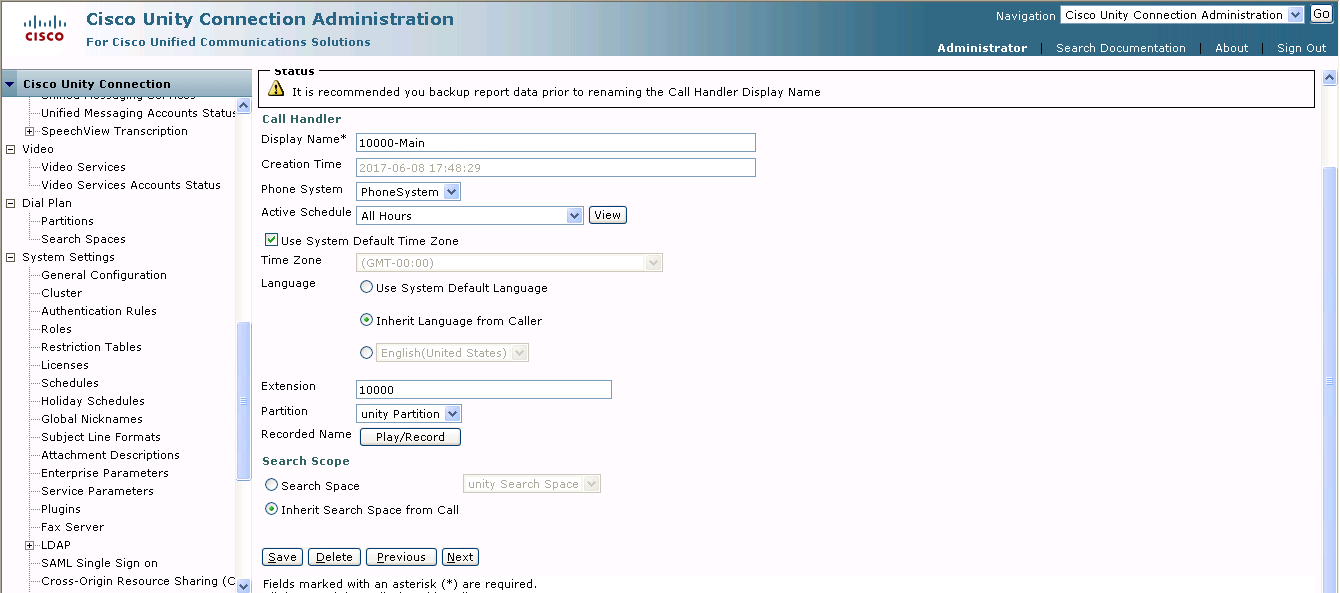Open Cross-Origin Resource Sharing item

click(x=138, y=581)
